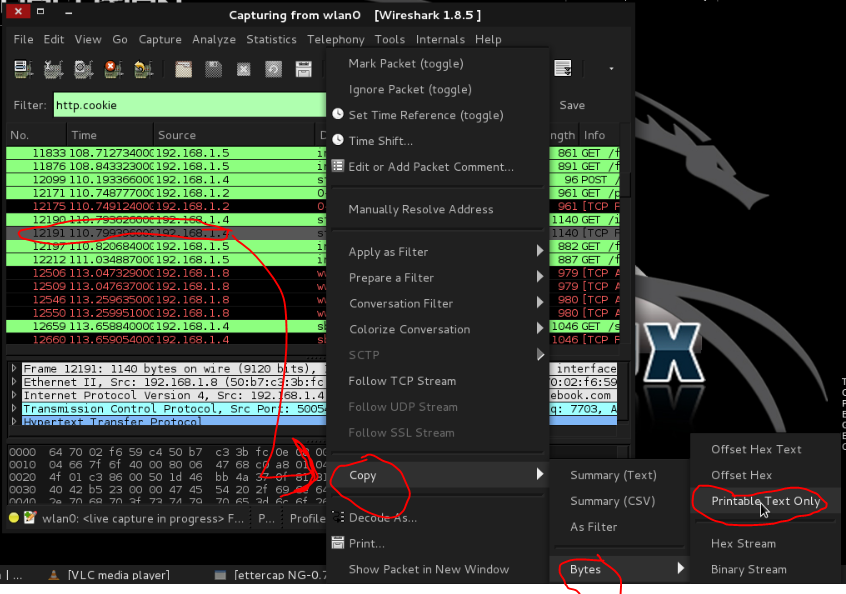The width and height of the screenshot is (846, 594).
Task: Choose Summary (Text) in Copy submenu
Action: click(613, 475)
